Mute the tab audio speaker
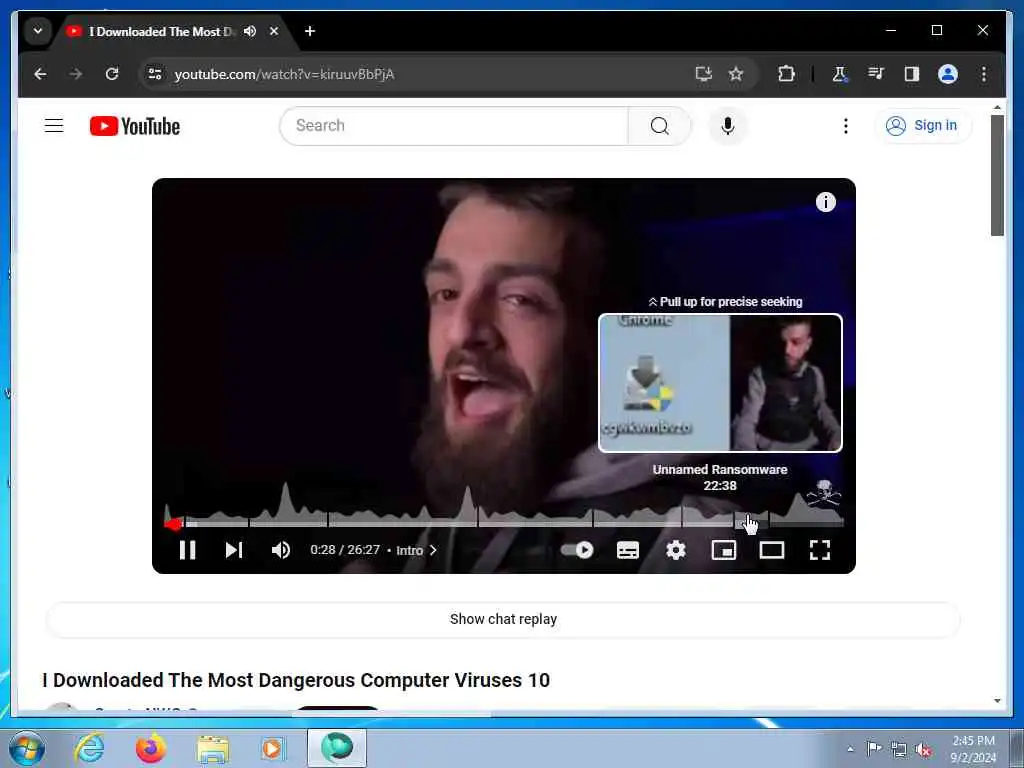 (x=249, y=31)
